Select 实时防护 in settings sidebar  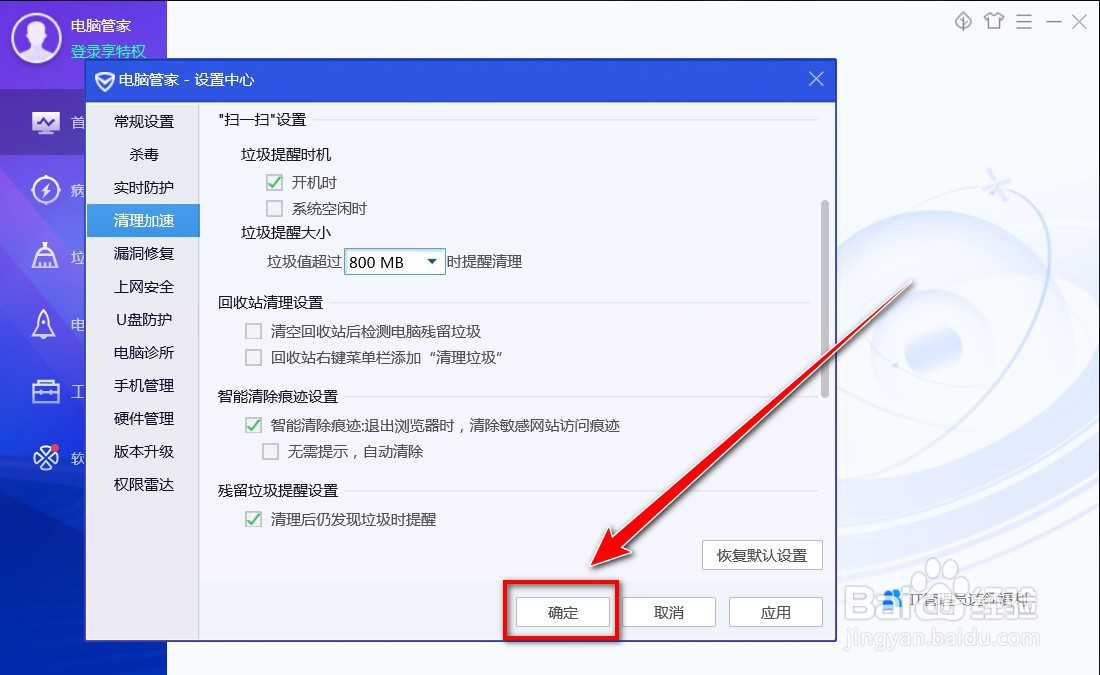tap(144, 187)
